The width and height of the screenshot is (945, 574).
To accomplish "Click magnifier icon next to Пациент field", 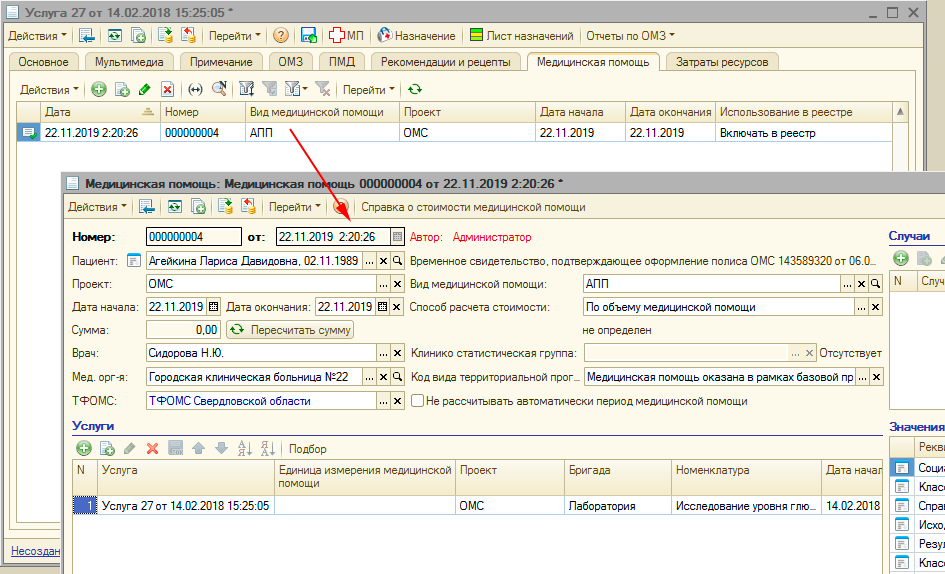I will click(398, 261).
